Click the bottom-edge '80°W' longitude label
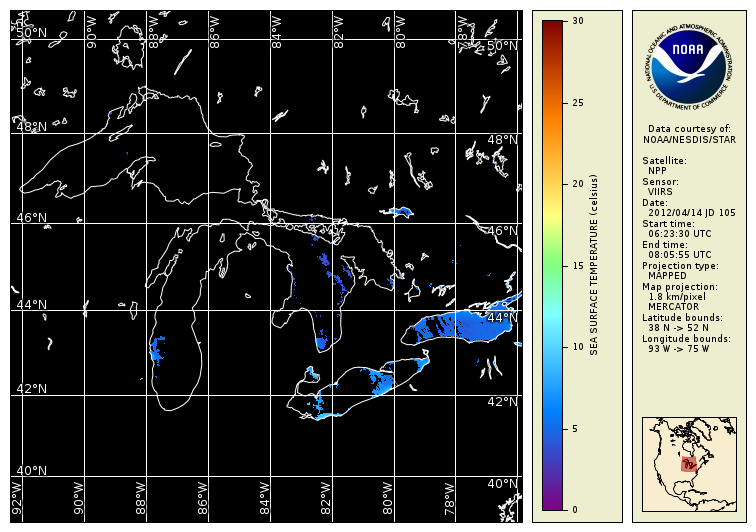The image size is (756, 532). point(388,498)
